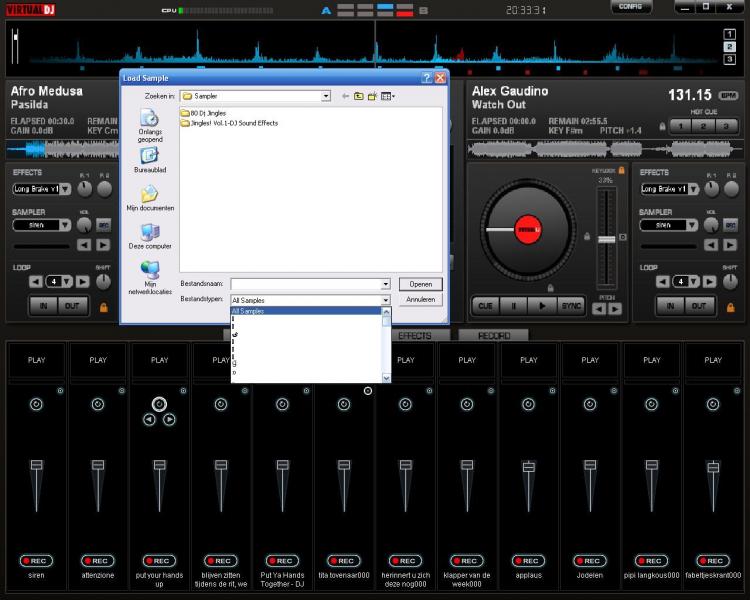The image size is (750, 600).
Task: Click the red center of the right turntable
Action: (528, 230)
